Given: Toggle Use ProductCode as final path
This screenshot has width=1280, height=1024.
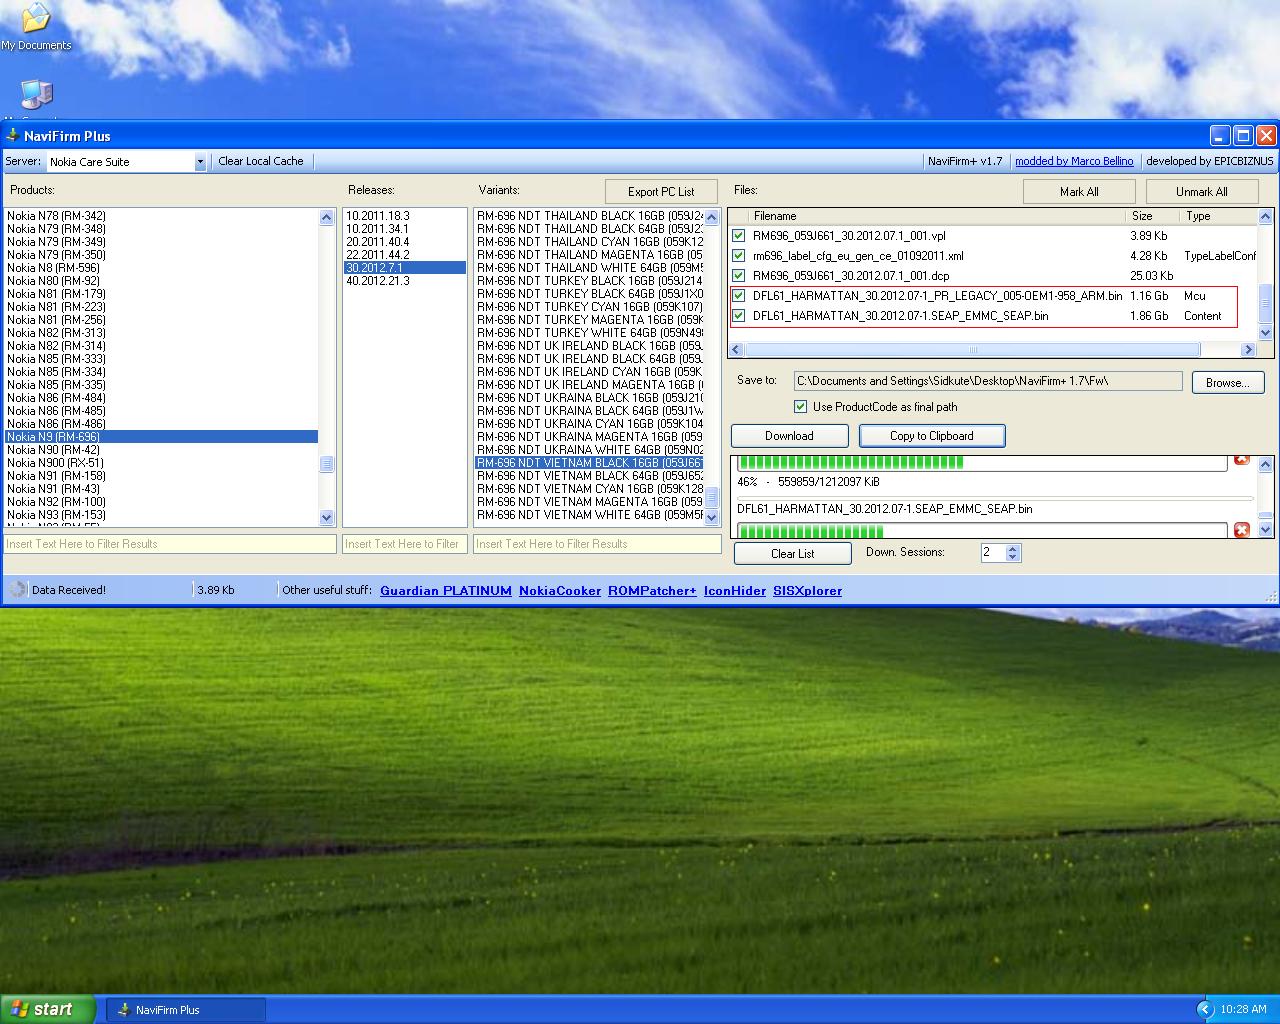Looking at the screenshot, I should click(x=800, y=407).
